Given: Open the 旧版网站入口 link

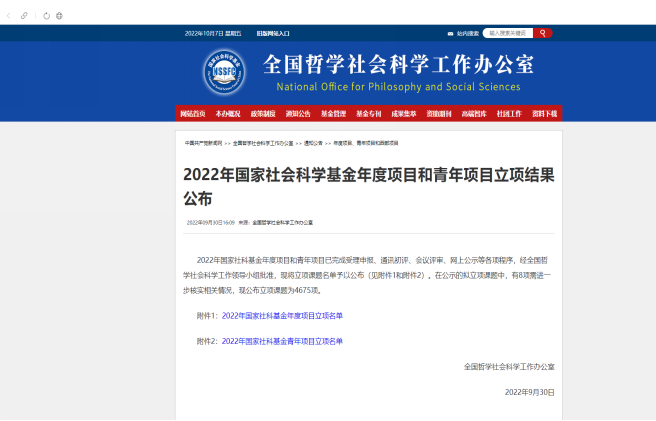Looking at the screenshot, I should [x=273, y=33].
